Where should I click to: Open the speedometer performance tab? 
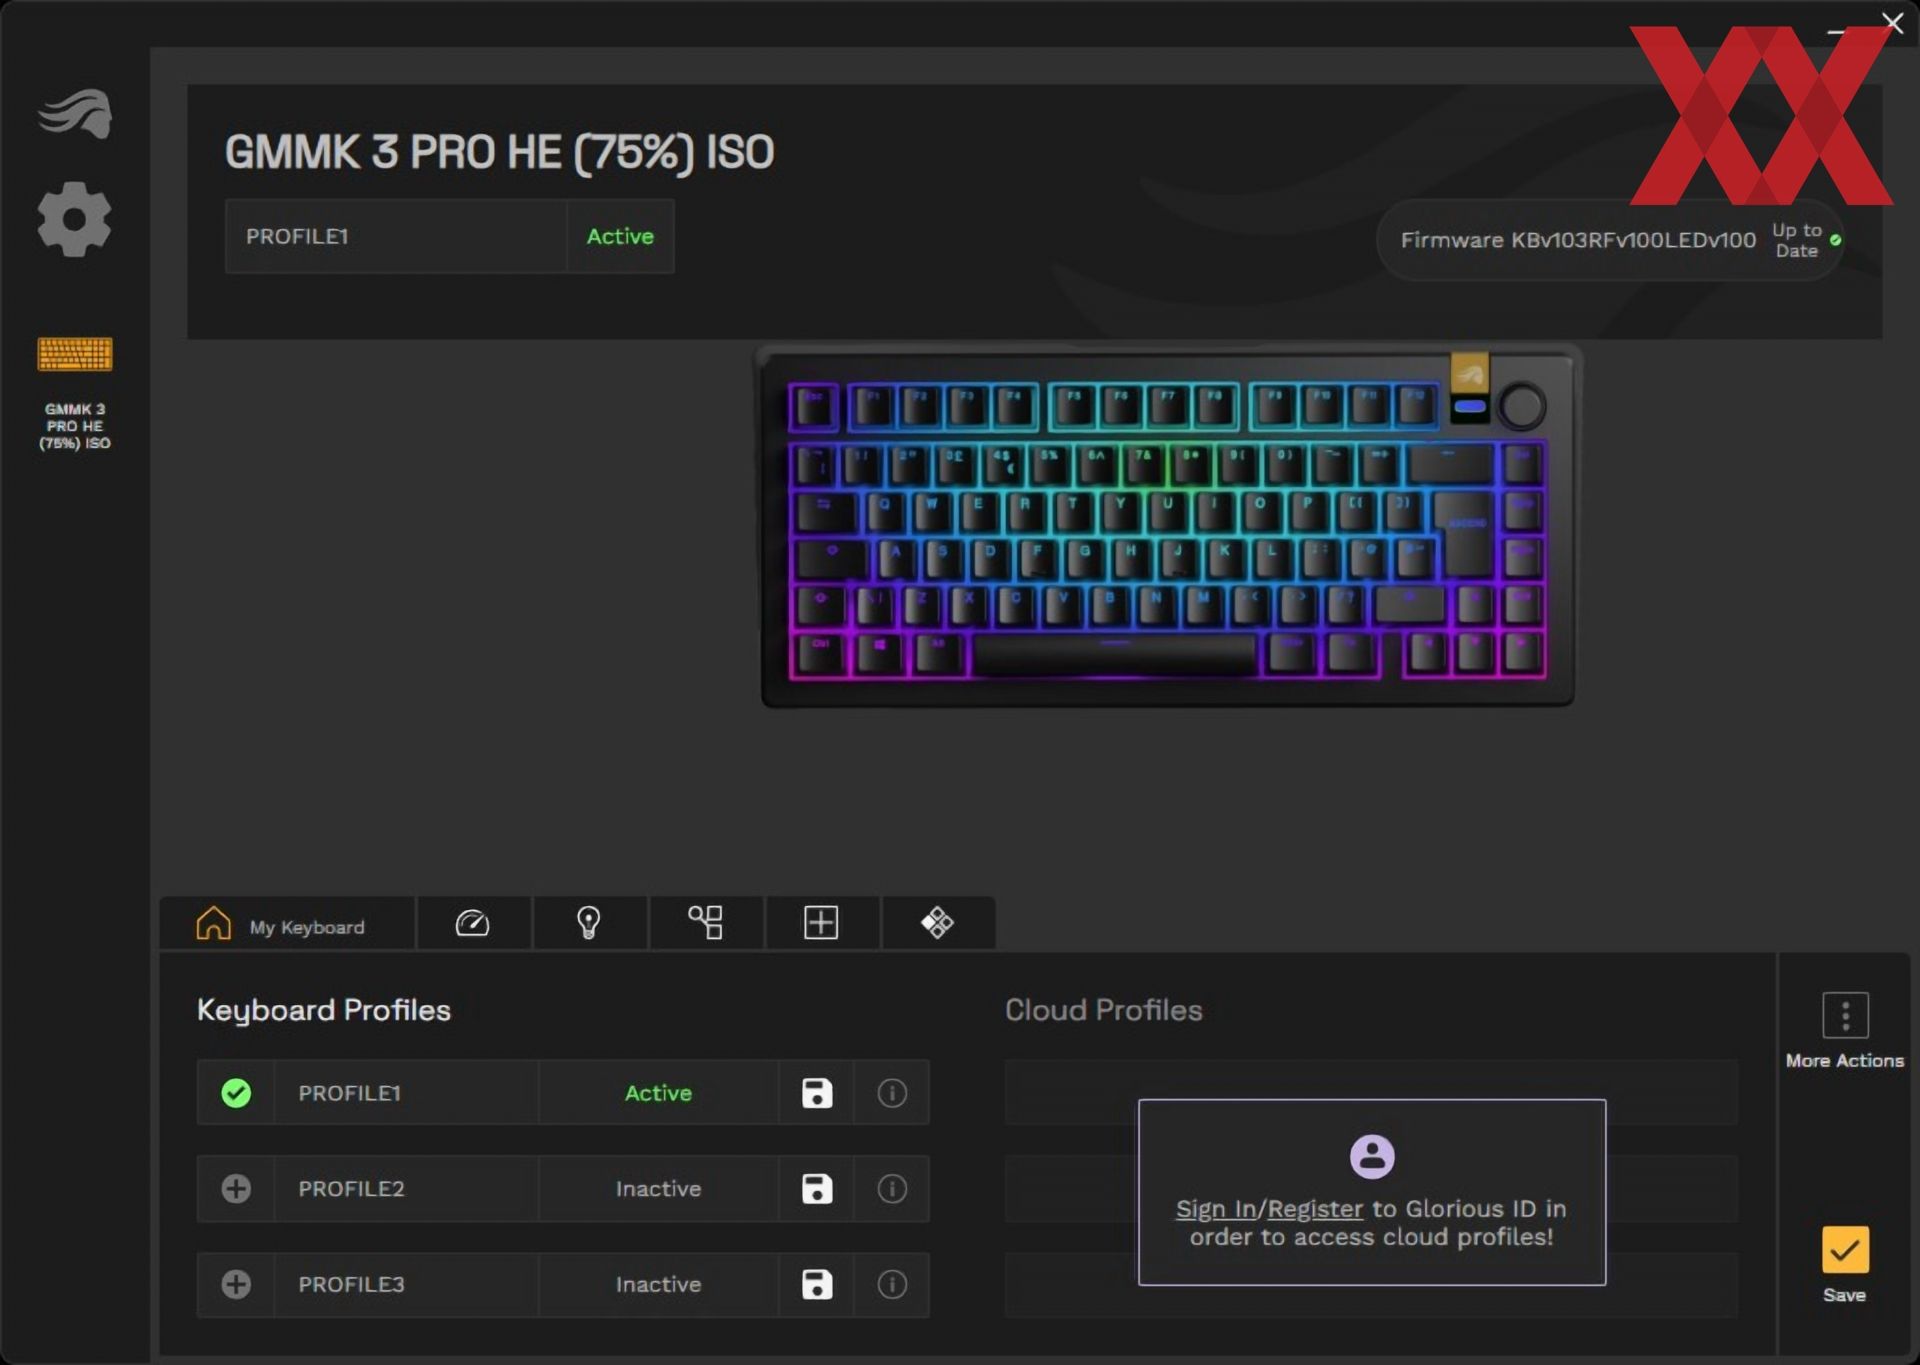[472, 922]
